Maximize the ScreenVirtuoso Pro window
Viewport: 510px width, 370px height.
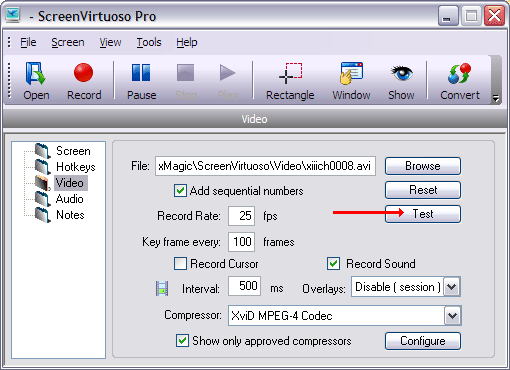[x=471, y=16]
